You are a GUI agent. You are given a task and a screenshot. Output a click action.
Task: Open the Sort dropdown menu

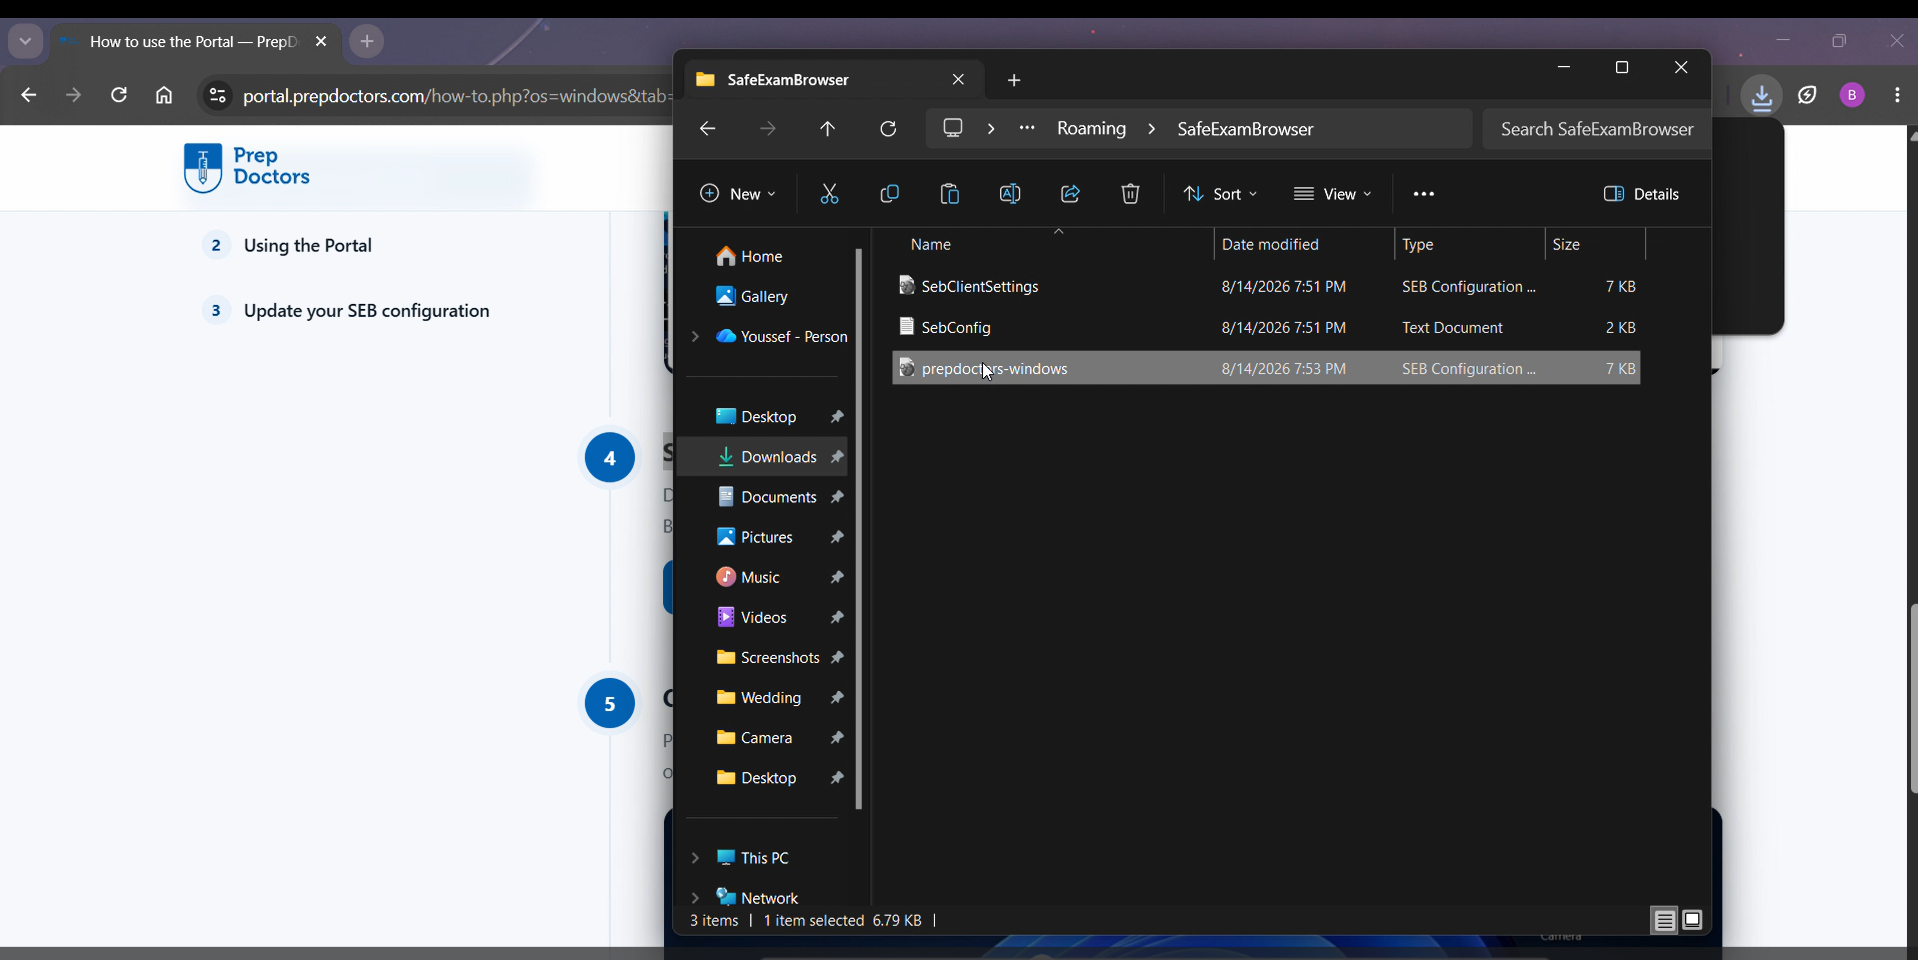point(1221,194)
